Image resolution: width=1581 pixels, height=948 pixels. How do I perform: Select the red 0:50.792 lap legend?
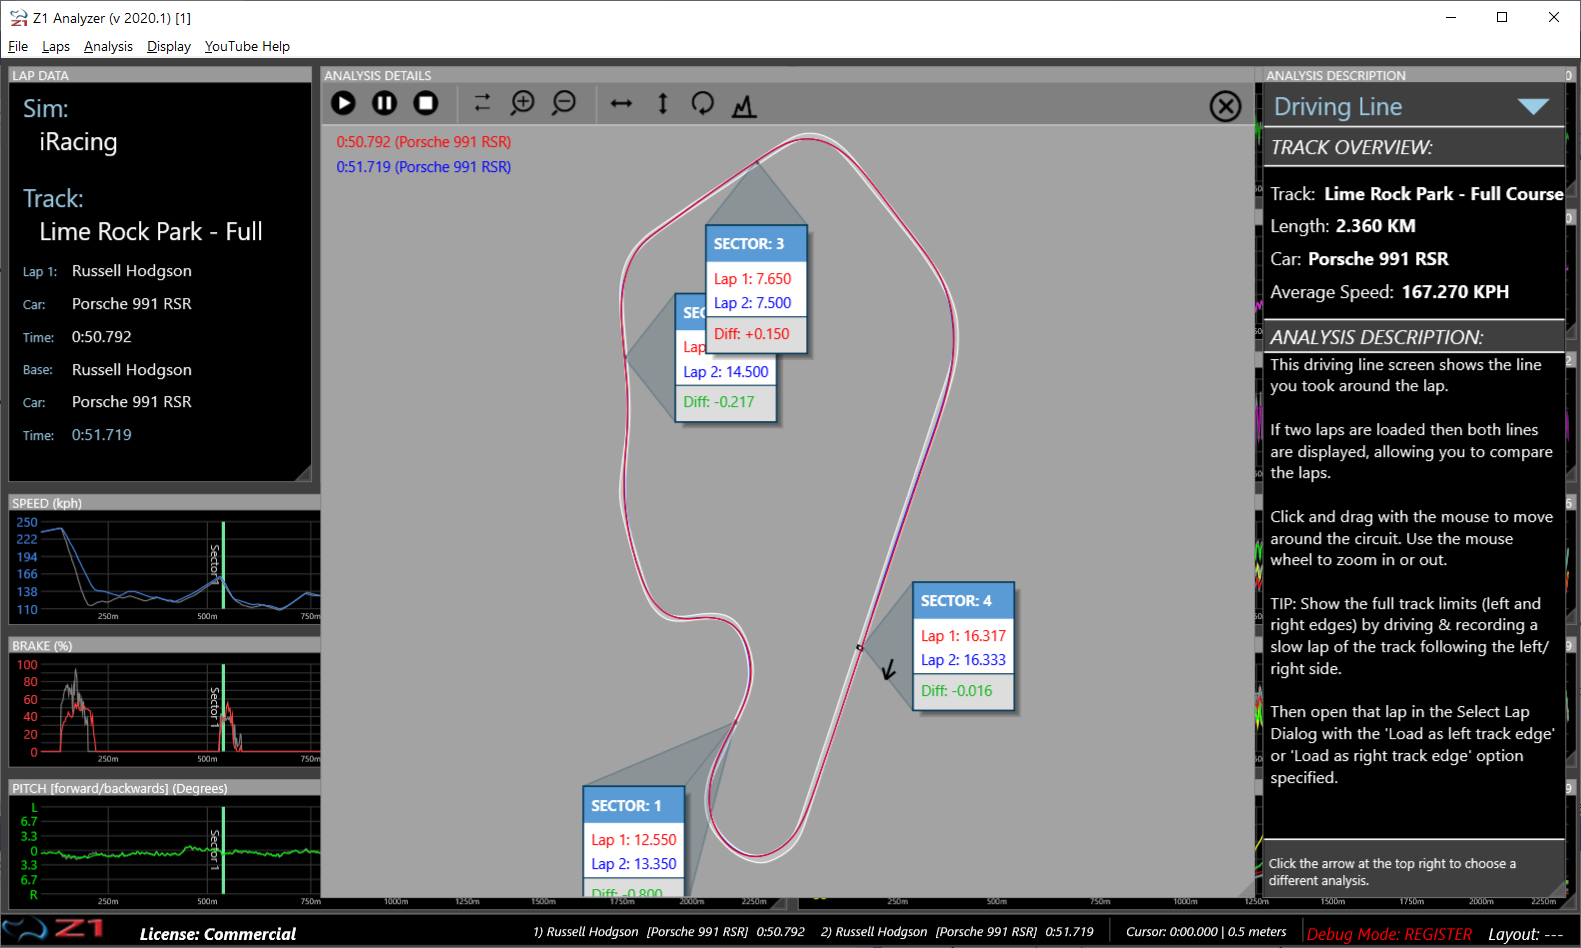point(424,142)
